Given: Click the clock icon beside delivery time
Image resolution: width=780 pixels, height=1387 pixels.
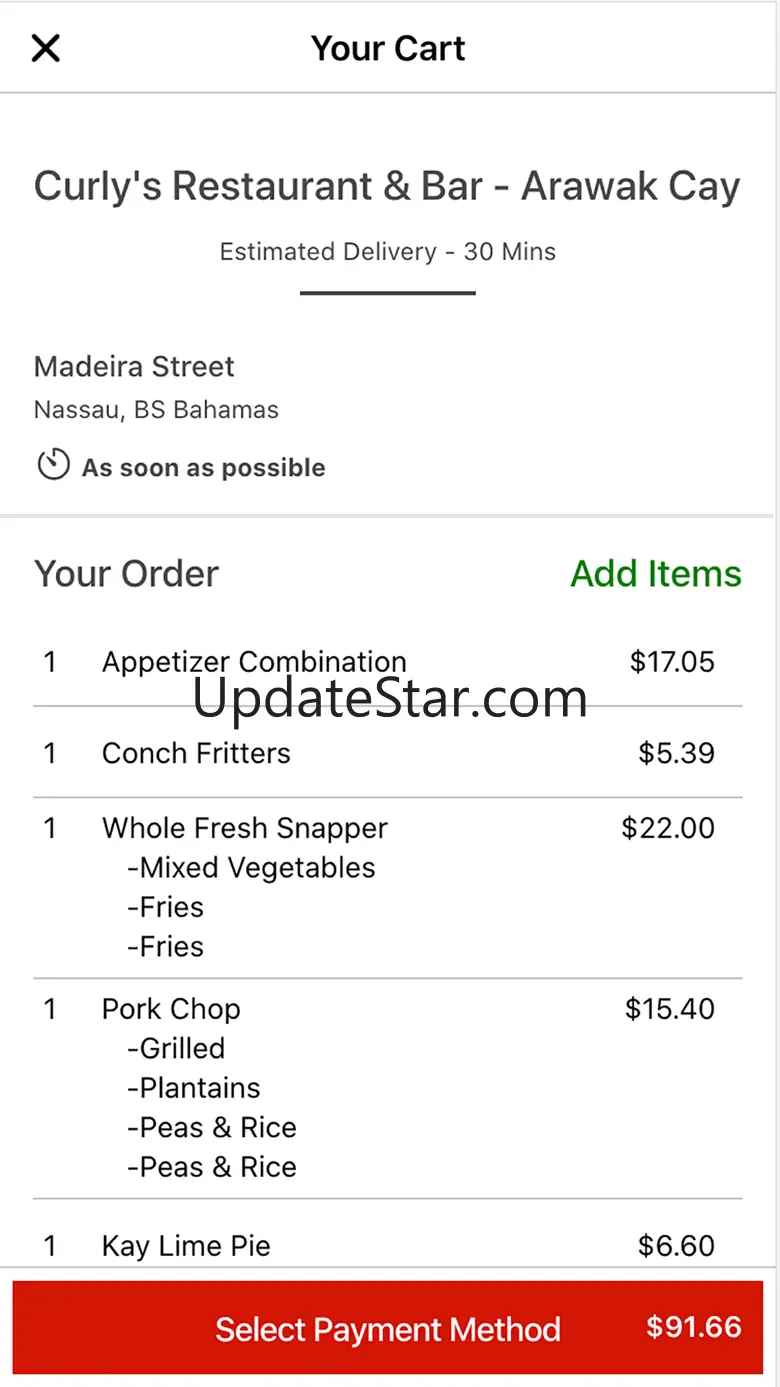Looking at the screenshot, I should click(53, 465).
